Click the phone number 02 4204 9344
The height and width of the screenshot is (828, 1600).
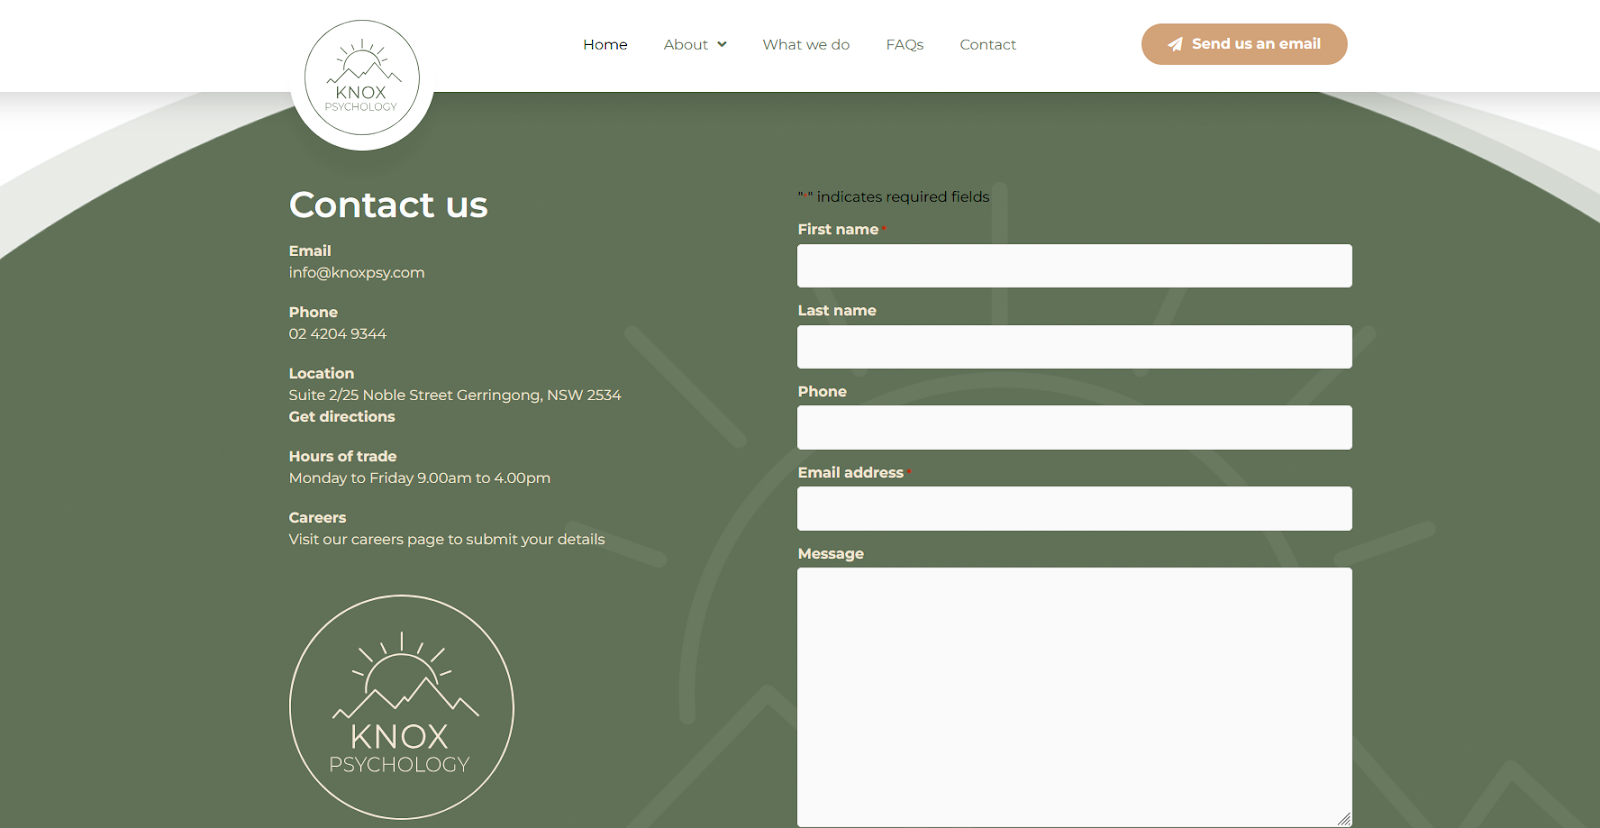coord(337,334)
